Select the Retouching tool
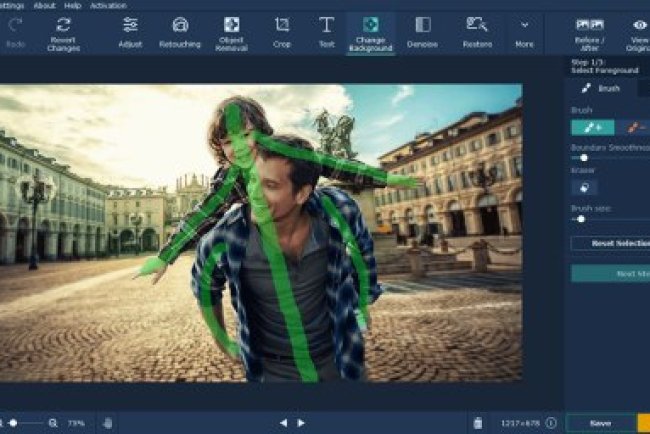 click(180, 25)
